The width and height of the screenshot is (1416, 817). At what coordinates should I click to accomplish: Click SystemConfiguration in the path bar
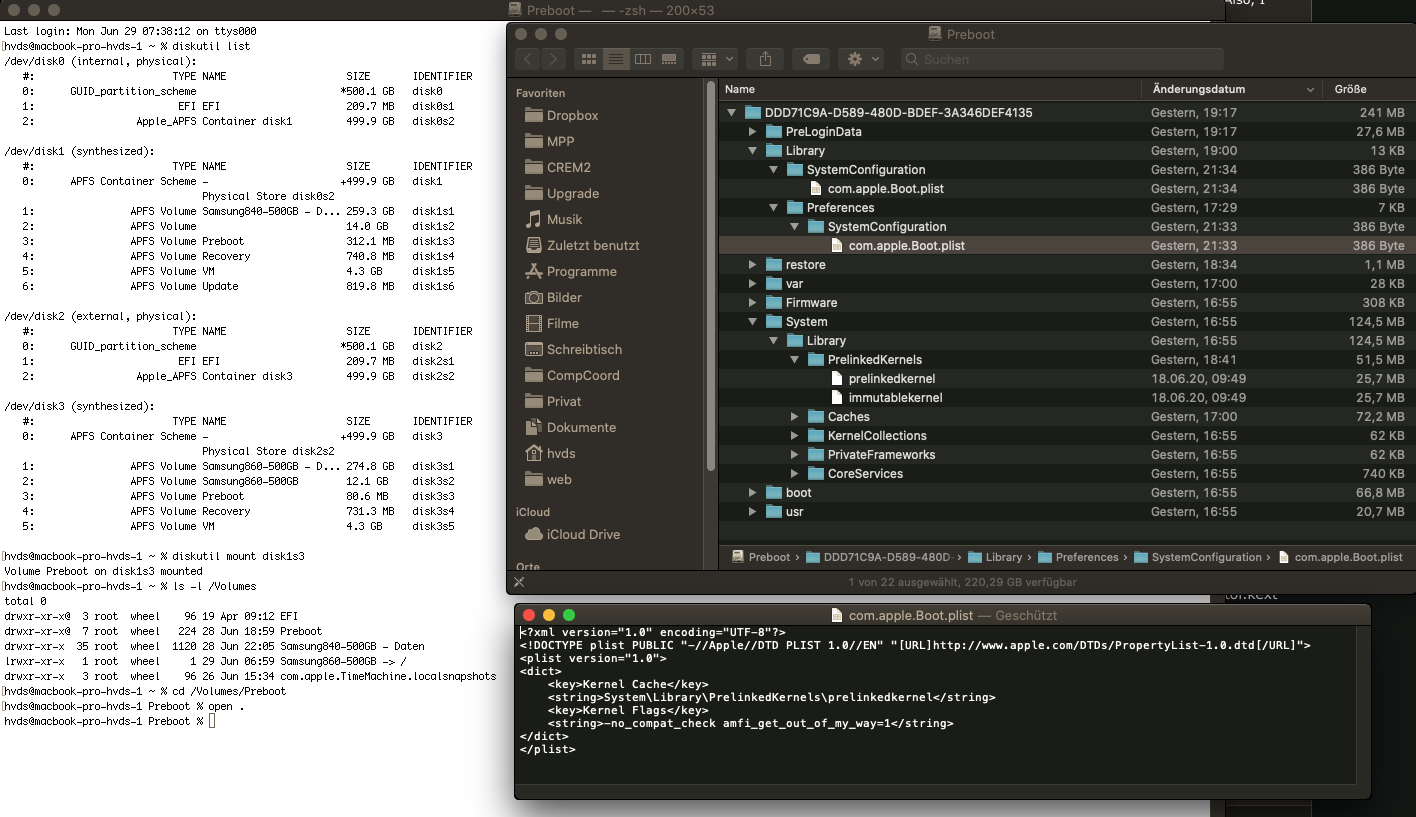pos(1197,557)
